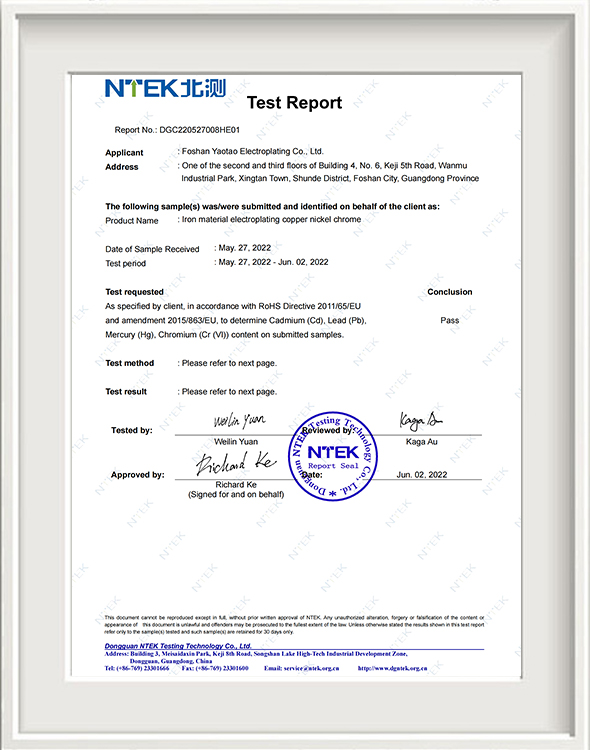
Task: Click the Address label
Action: [x=122, y=167]
